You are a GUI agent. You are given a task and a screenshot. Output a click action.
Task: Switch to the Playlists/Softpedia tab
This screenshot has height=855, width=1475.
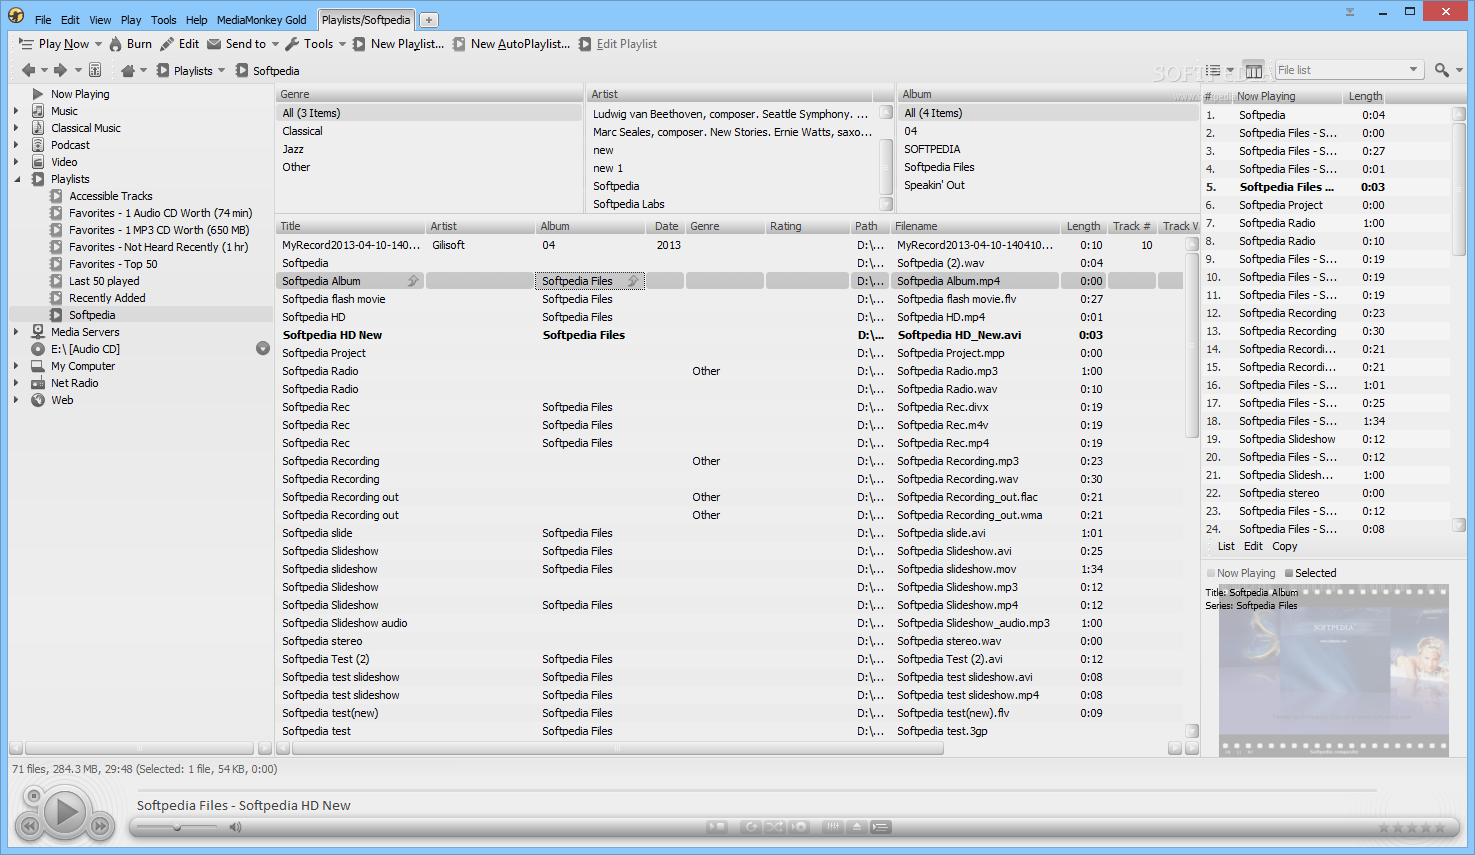point(366,20)
